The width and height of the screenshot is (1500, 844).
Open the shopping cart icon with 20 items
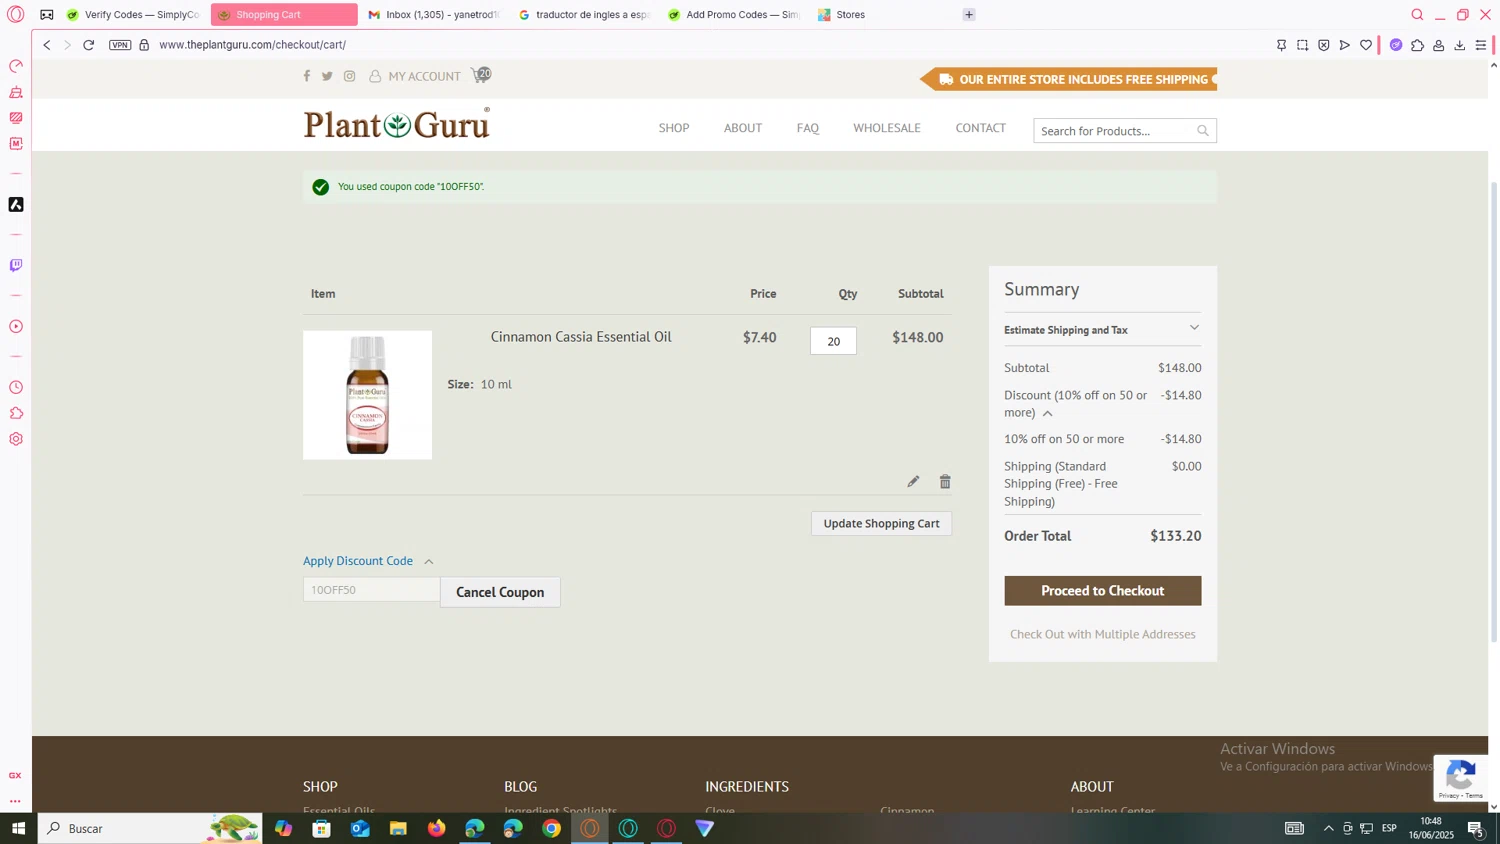(x=480, y=75)
